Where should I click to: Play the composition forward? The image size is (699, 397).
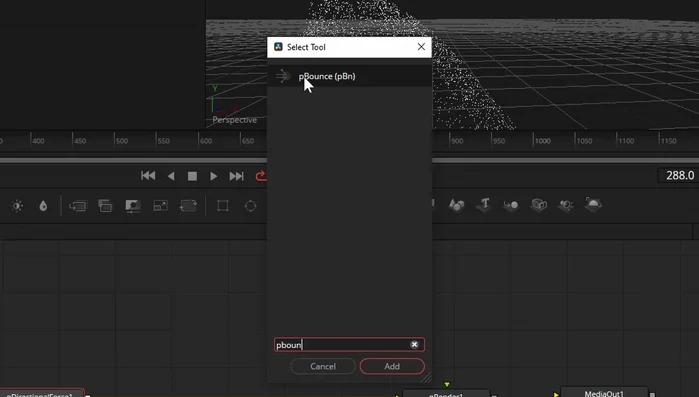[214, 176]
